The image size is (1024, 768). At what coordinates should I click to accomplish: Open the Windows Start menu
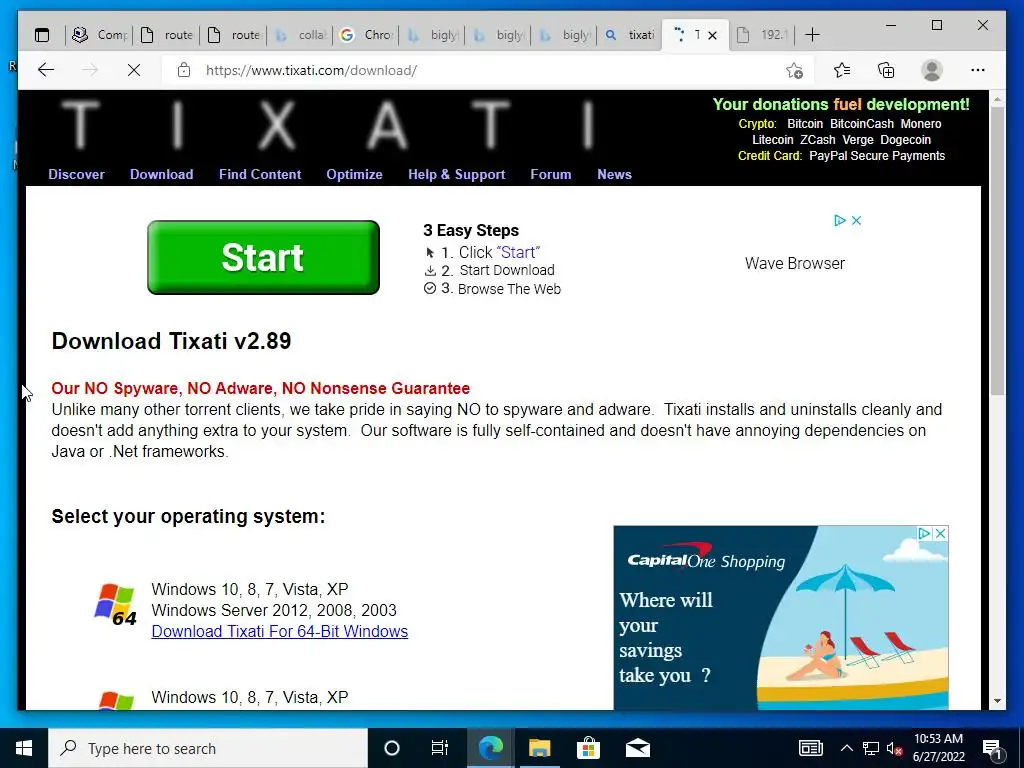[x=24, y=748]
